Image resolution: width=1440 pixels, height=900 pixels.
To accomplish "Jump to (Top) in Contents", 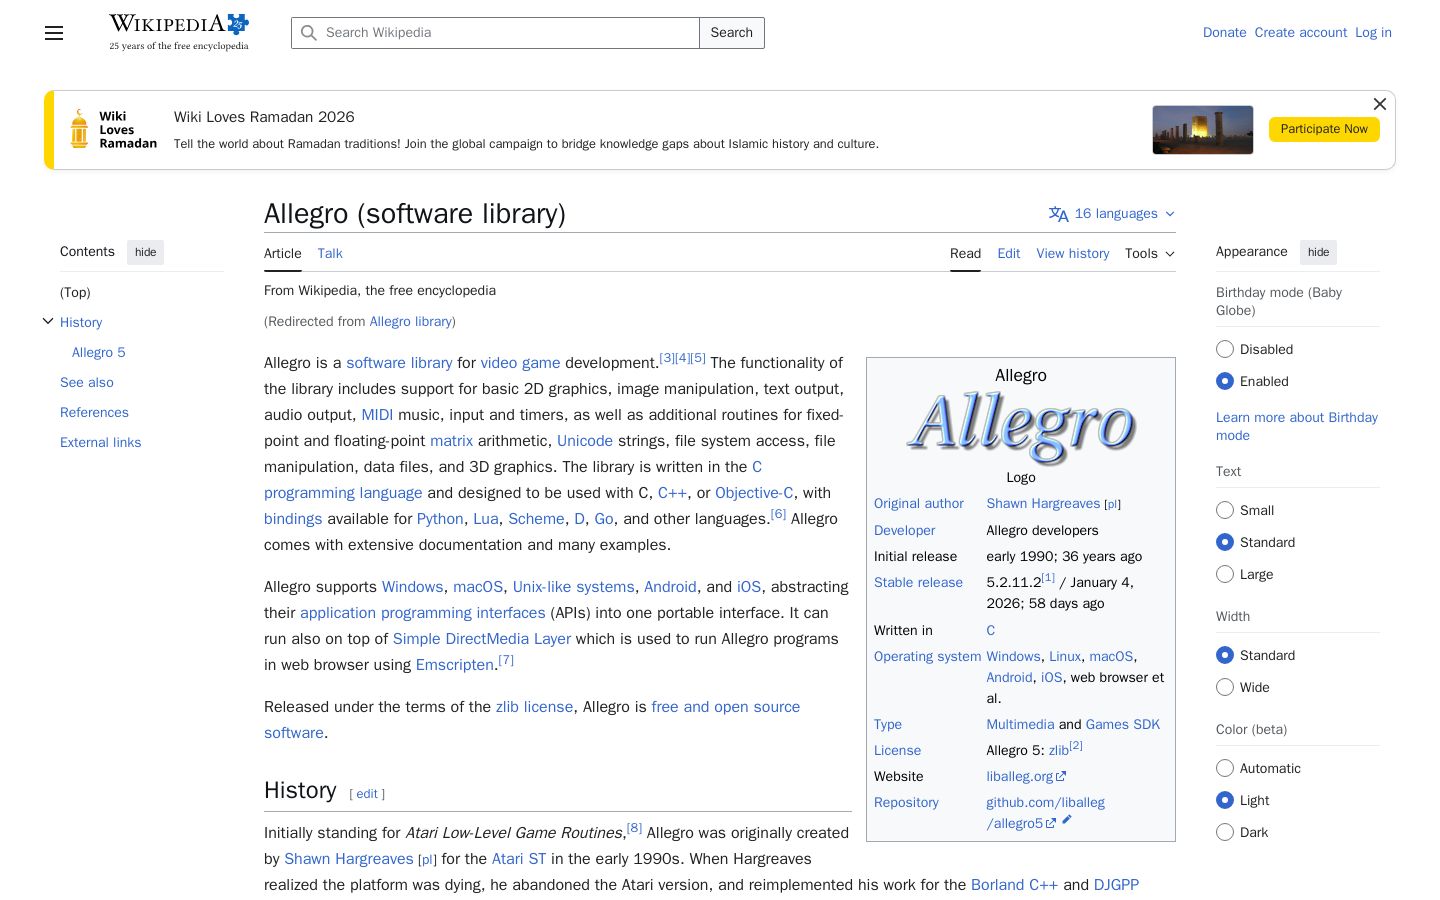I will (75, 292).
